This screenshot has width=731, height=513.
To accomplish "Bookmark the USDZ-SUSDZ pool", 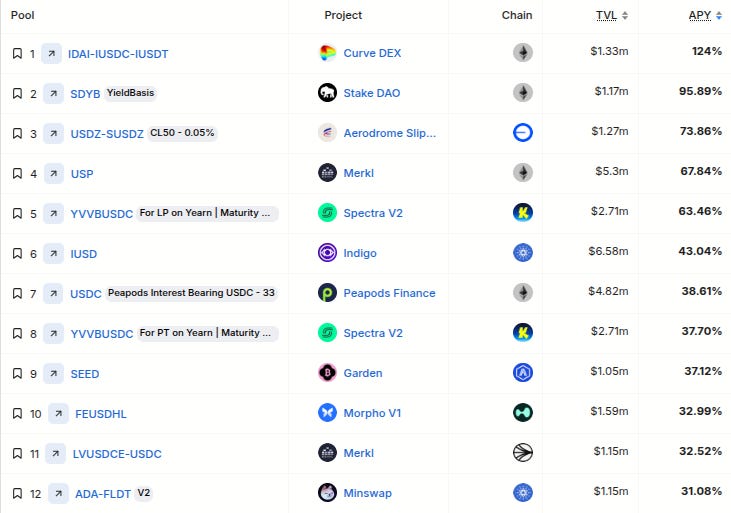I will [17, 134].
